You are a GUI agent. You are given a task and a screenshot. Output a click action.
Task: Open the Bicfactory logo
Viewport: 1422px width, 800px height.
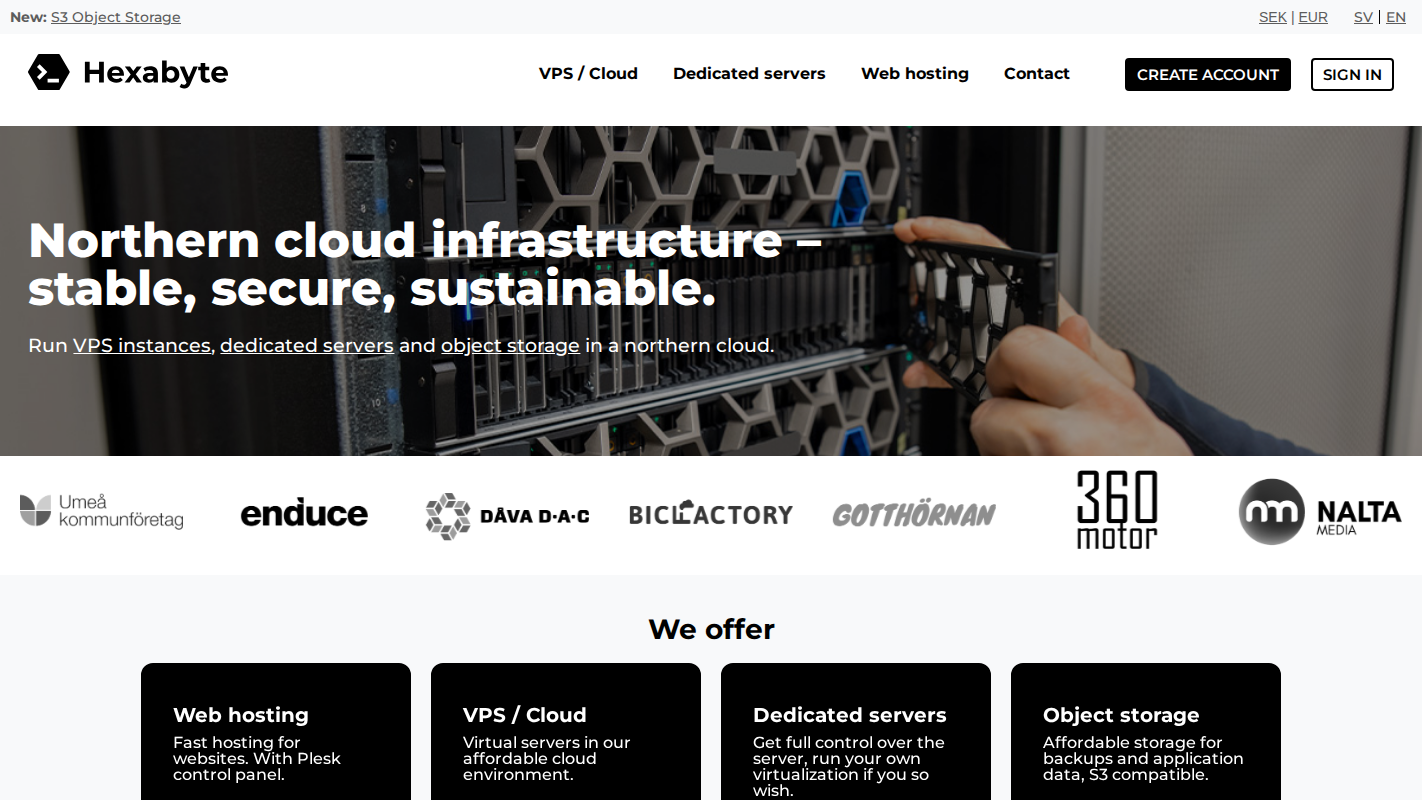(x=711, y=514)
